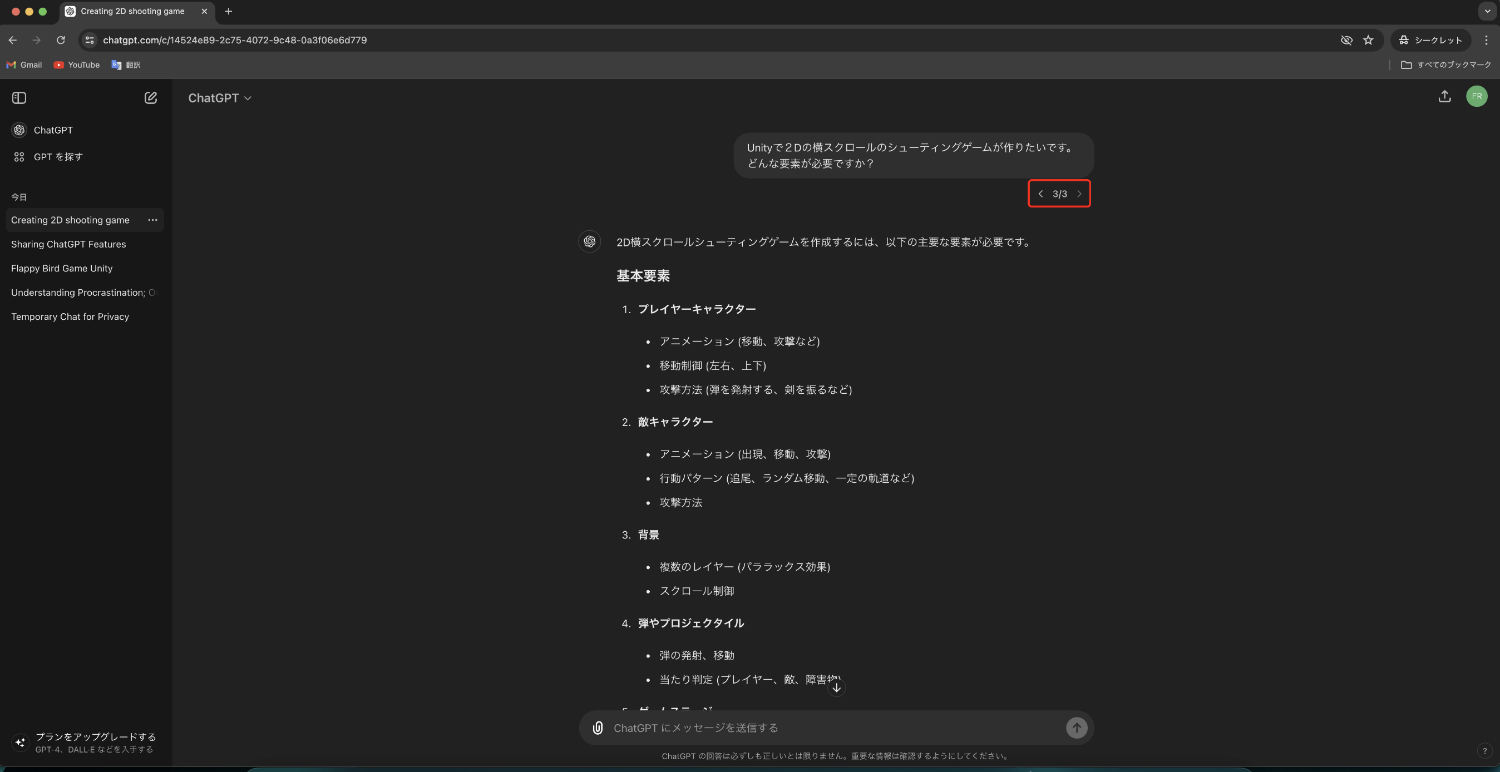Click the スクロール制御 bullet text
The width and height of the screenshot is (1500, 772).
pos(697,591)
